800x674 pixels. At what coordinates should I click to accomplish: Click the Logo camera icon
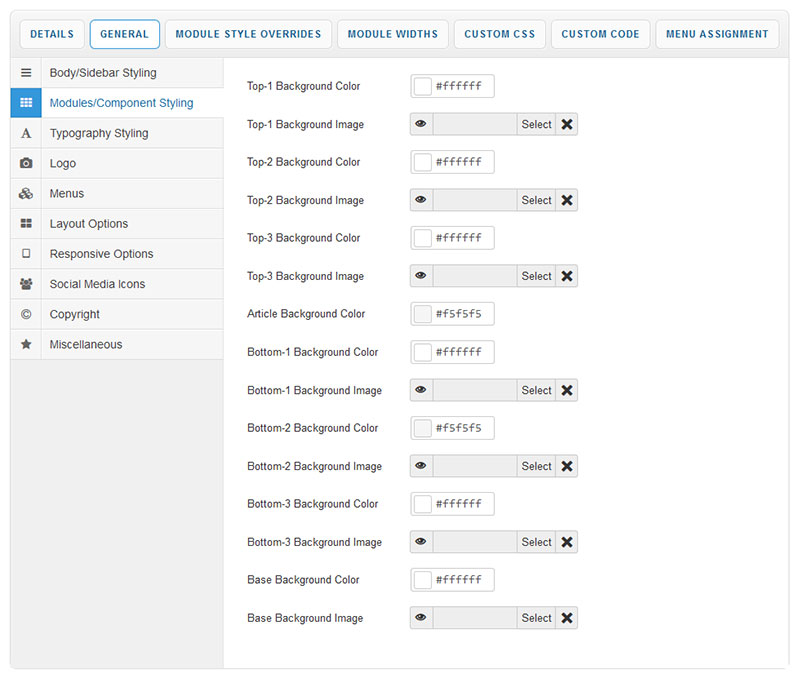pos(26,163)
